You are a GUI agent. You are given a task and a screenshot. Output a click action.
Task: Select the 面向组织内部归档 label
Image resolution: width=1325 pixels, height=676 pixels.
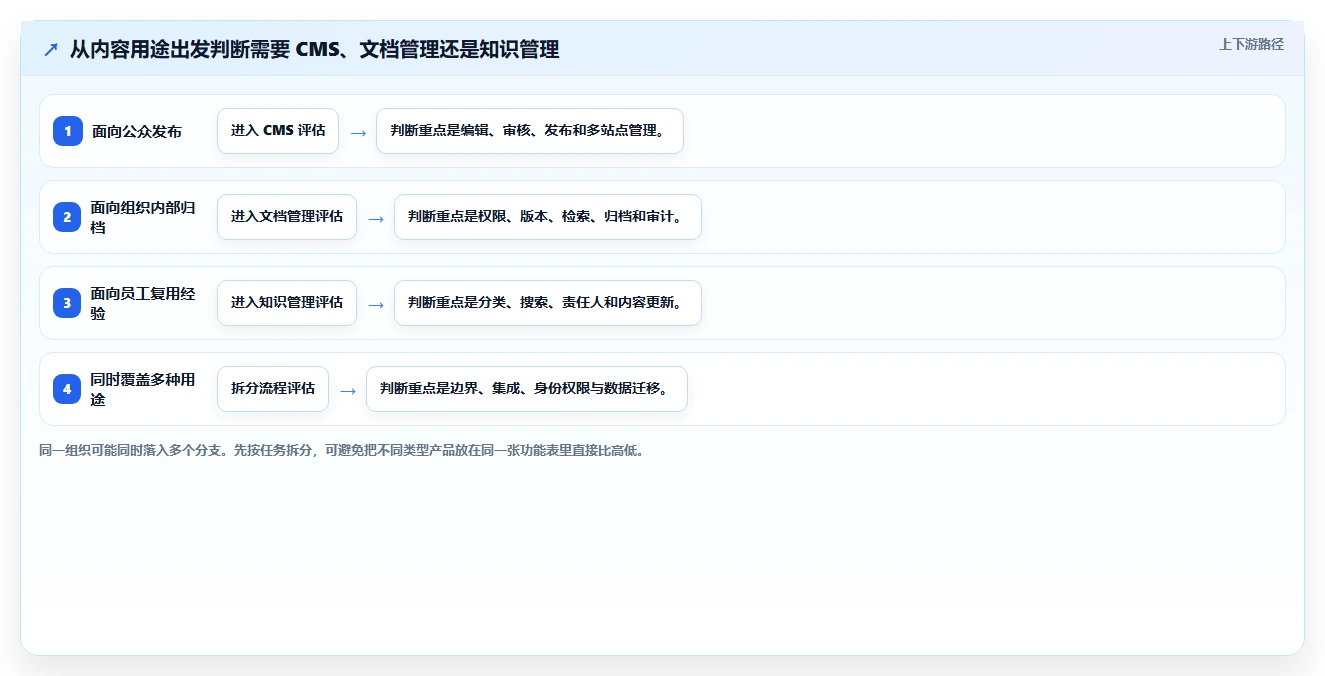(143, 217)
